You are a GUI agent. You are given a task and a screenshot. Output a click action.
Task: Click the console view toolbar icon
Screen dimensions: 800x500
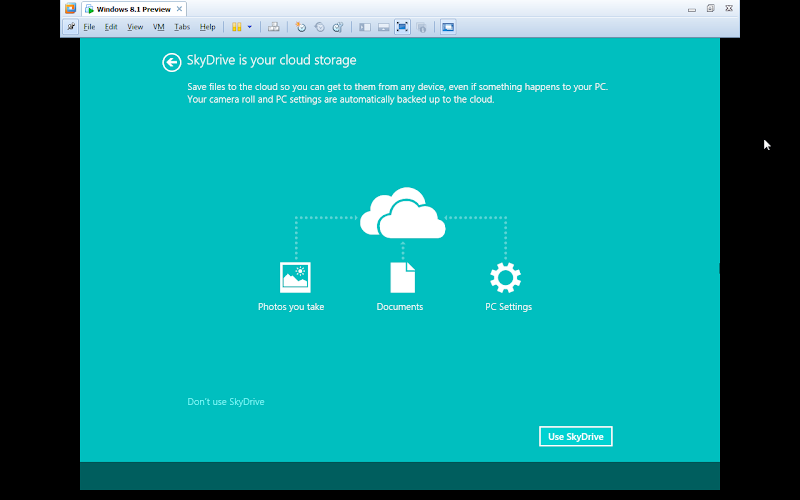[x=448, y=27]
